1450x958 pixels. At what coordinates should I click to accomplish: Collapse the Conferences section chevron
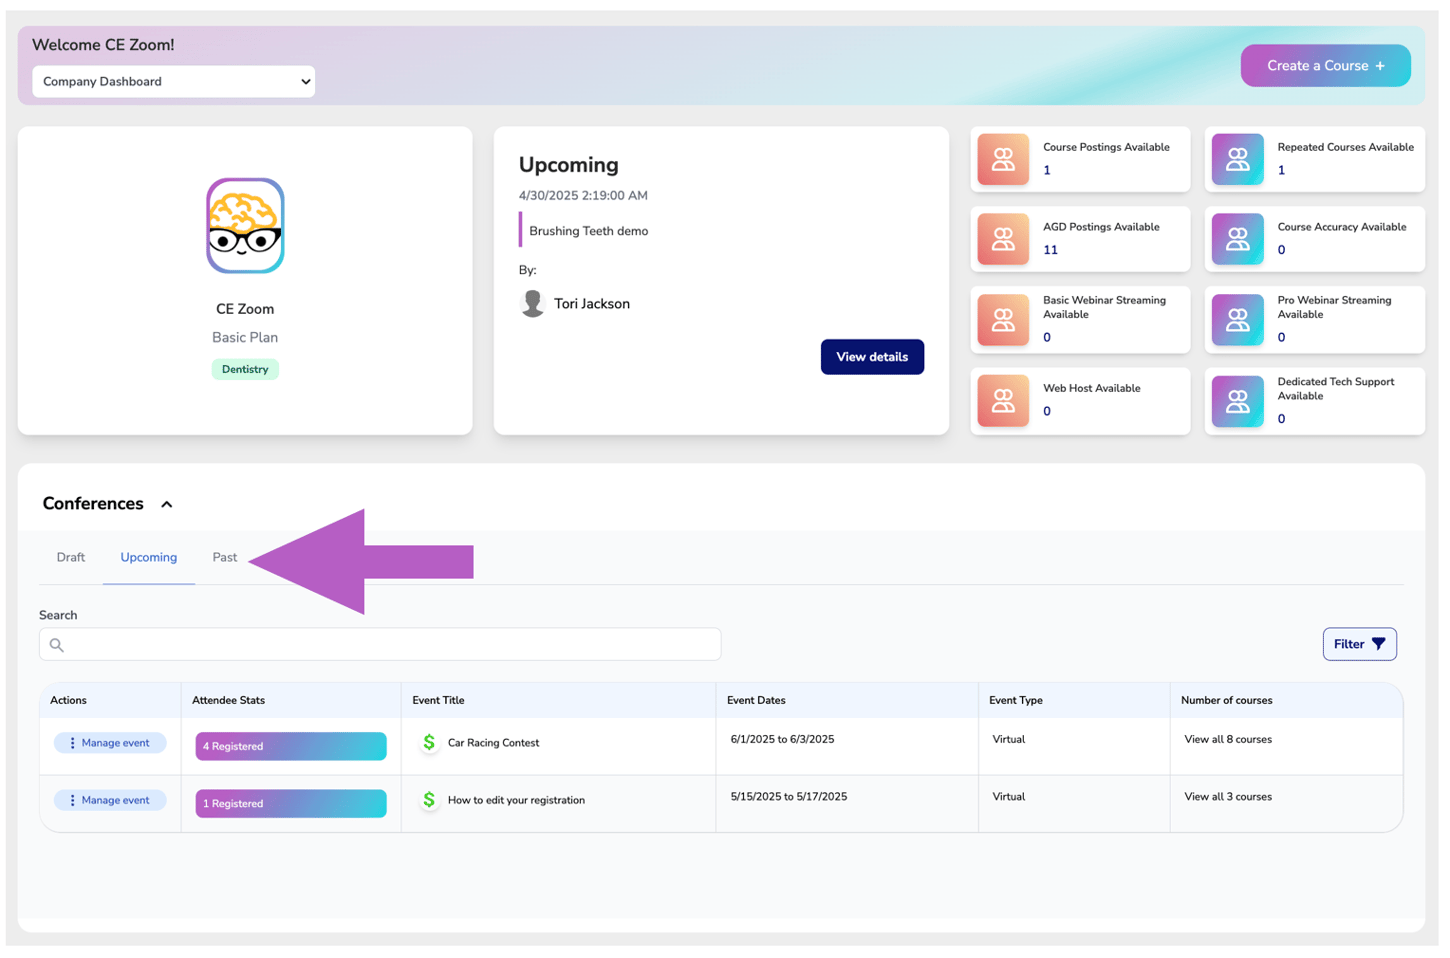tap(166, 504)
